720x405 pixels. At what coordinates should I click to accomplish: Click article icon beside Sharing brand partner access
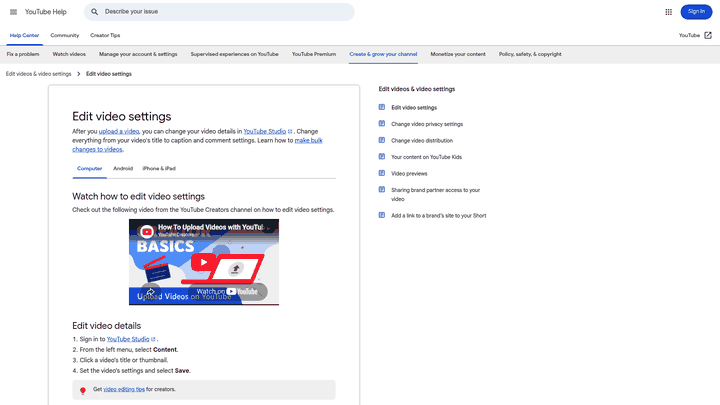382,190
